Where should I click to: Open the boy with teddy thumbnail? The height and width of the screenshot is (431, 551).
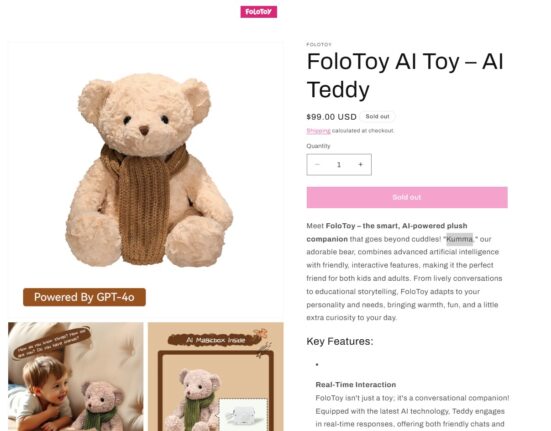[x=76, y=377]
